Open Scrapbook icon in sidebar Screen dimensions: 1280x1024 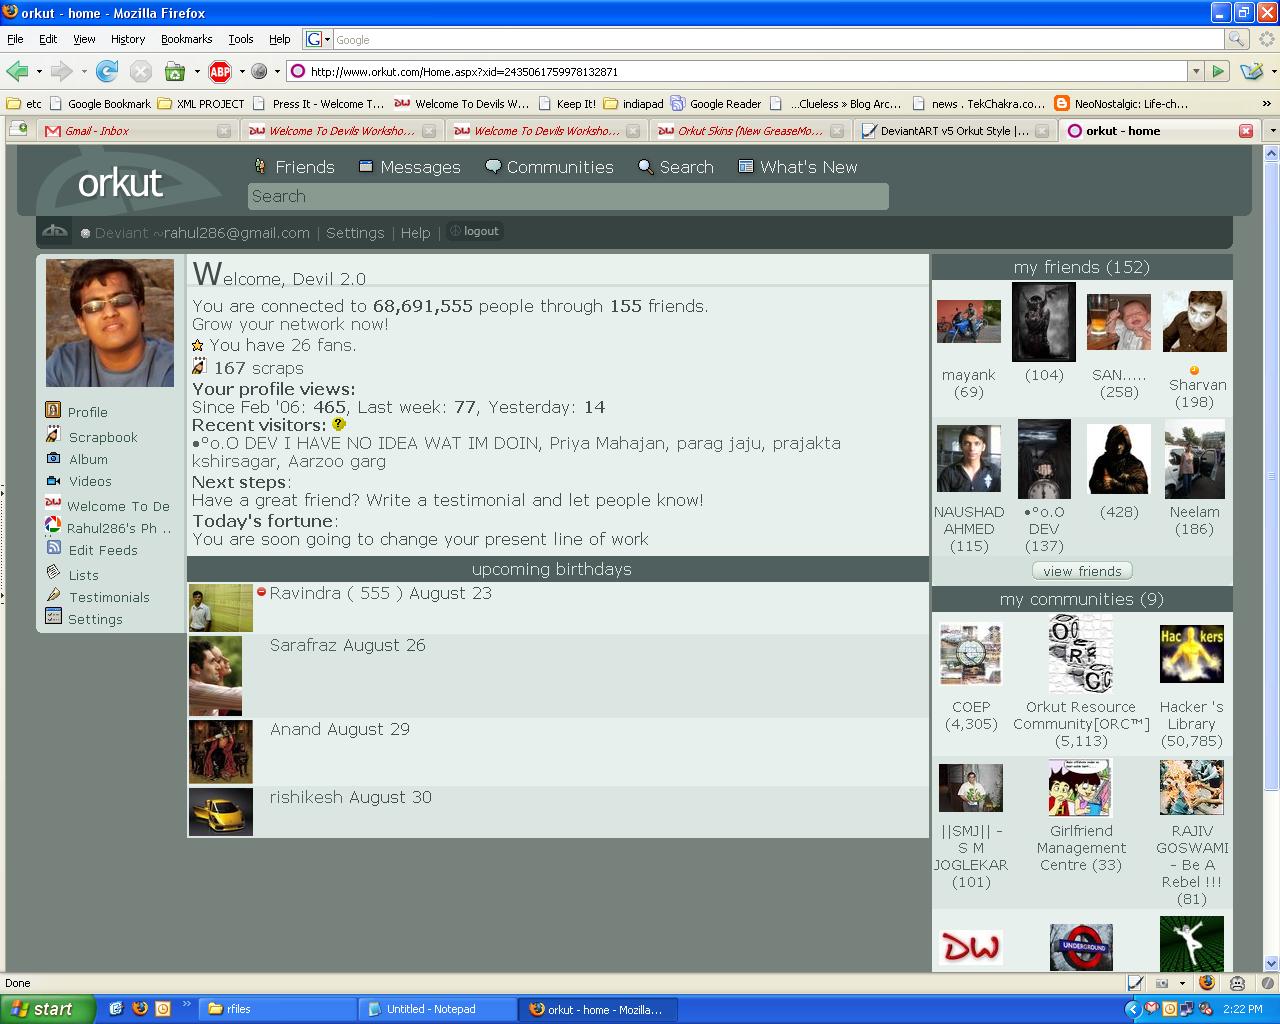(x=53, y=434)
